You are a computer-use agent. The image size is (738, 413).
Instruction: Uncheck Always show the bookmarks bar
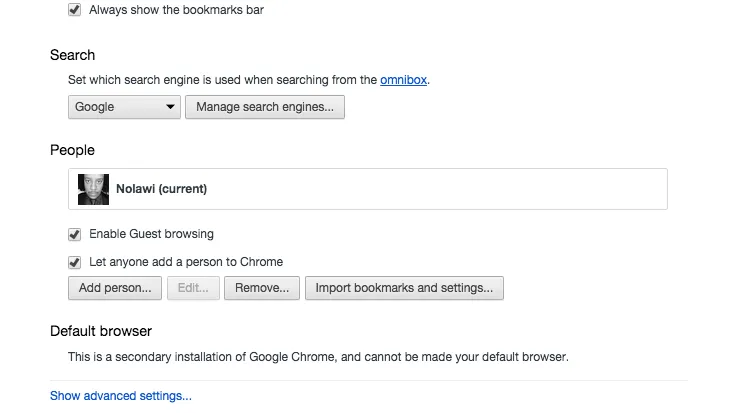(x=74, y=10)
